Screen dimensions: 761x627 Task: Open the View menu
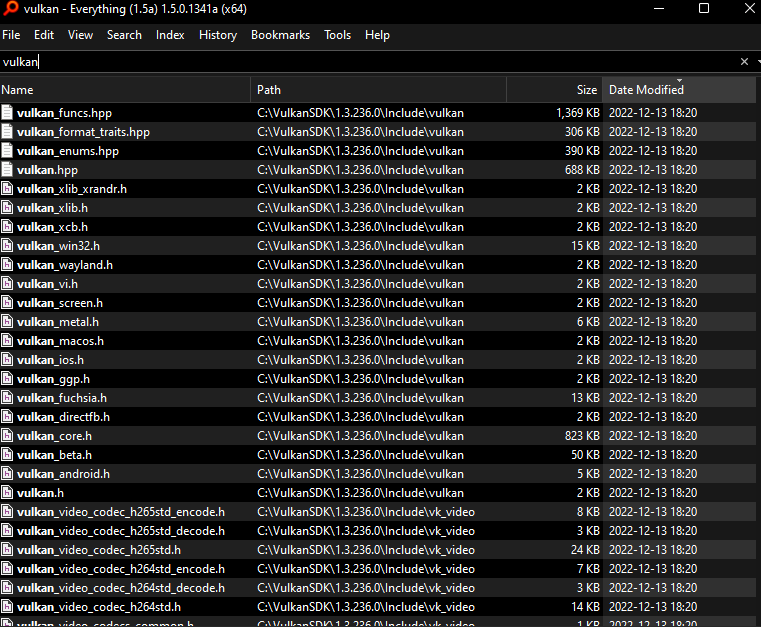coord(80,35)
